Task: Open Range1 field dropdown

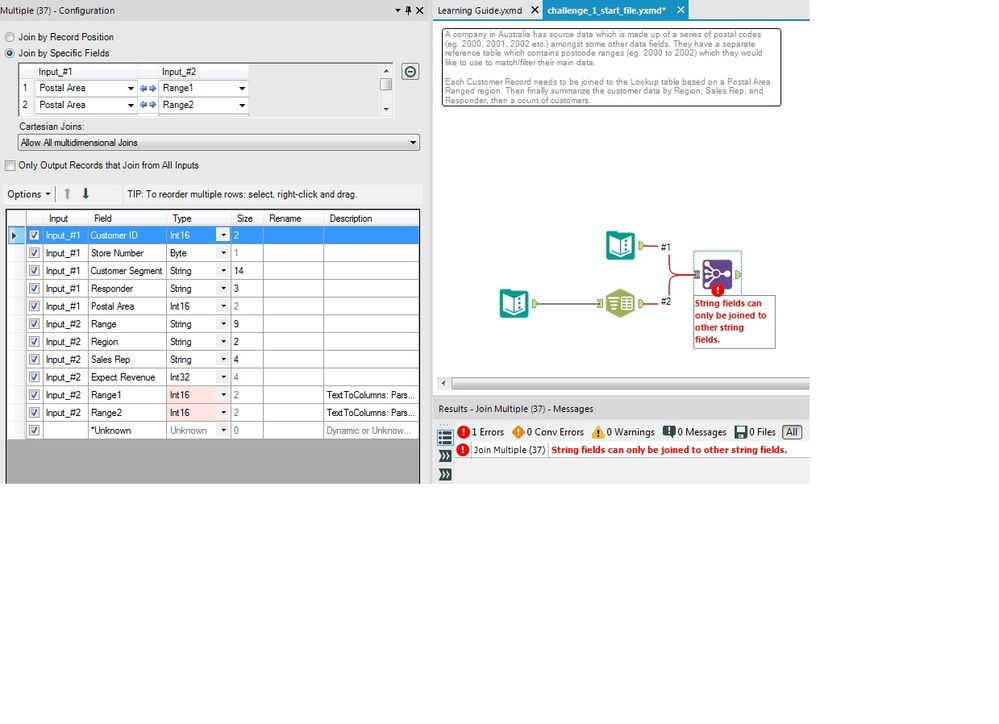Action: [242, 88]
